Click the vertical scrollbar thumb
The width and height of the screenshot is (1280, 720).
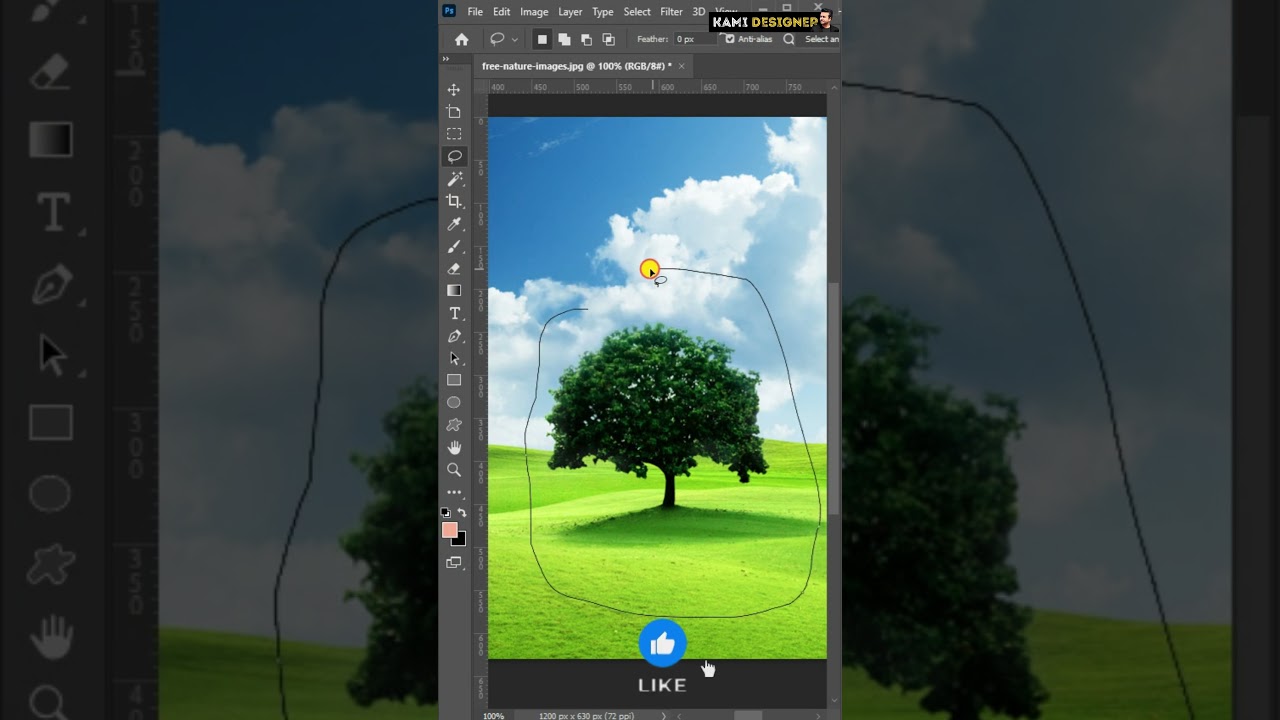pyautogui.click(x=834, y=400)
